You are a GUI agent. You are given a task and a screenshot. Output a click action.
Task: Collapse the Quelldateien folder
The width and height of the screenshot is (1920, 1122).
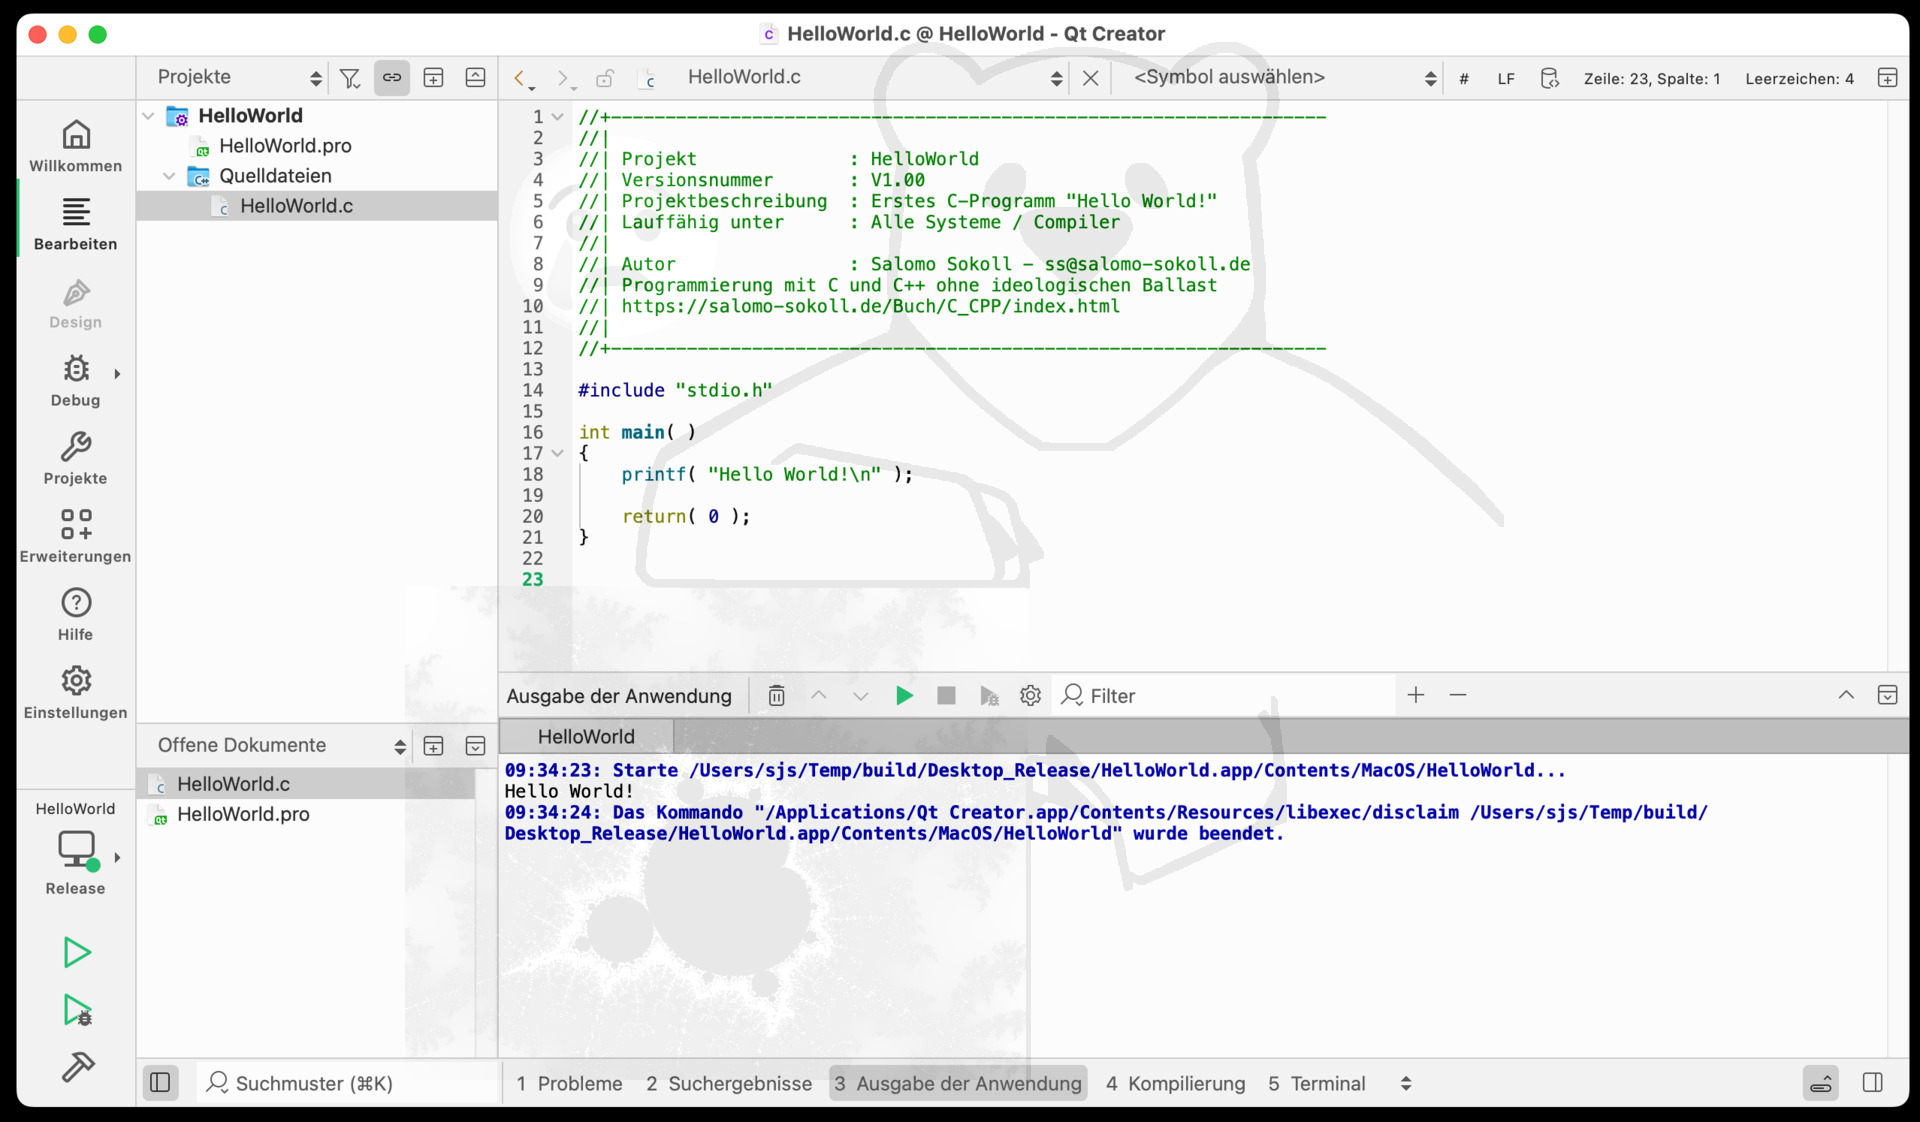coord(170,176)
